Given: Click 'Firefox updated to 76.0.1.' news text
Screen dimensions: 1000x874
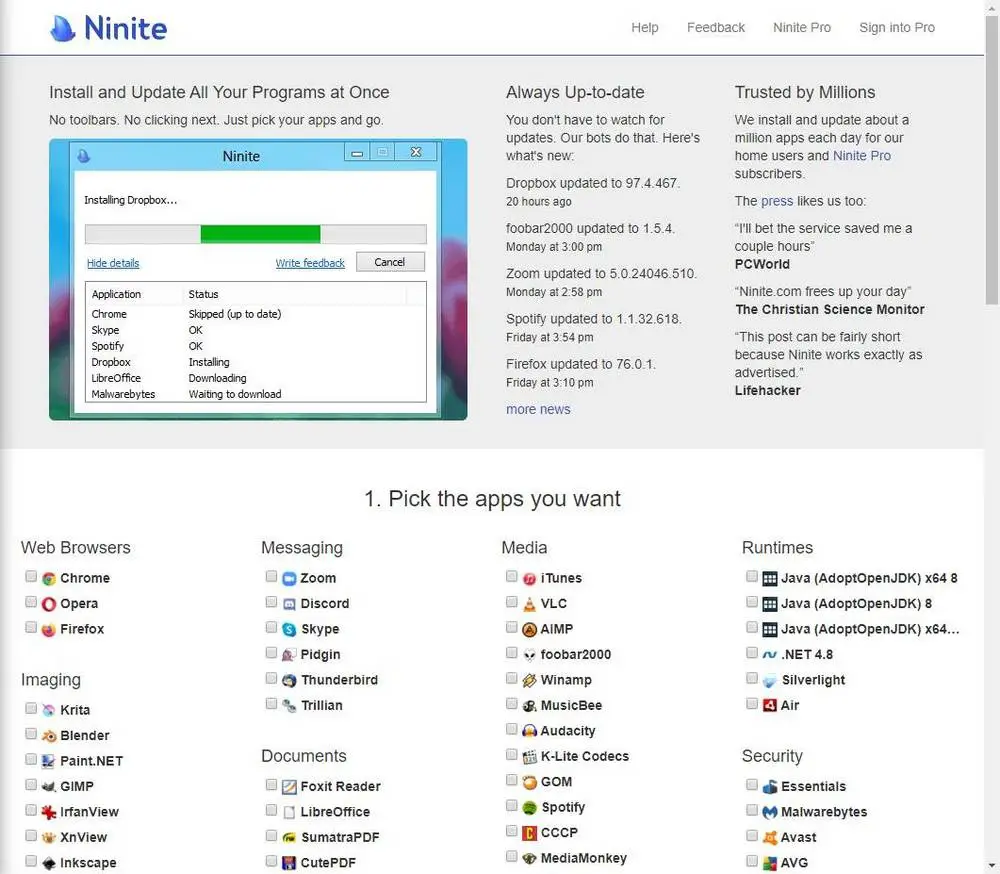Looking at the screenshot, I should (581, 364).
